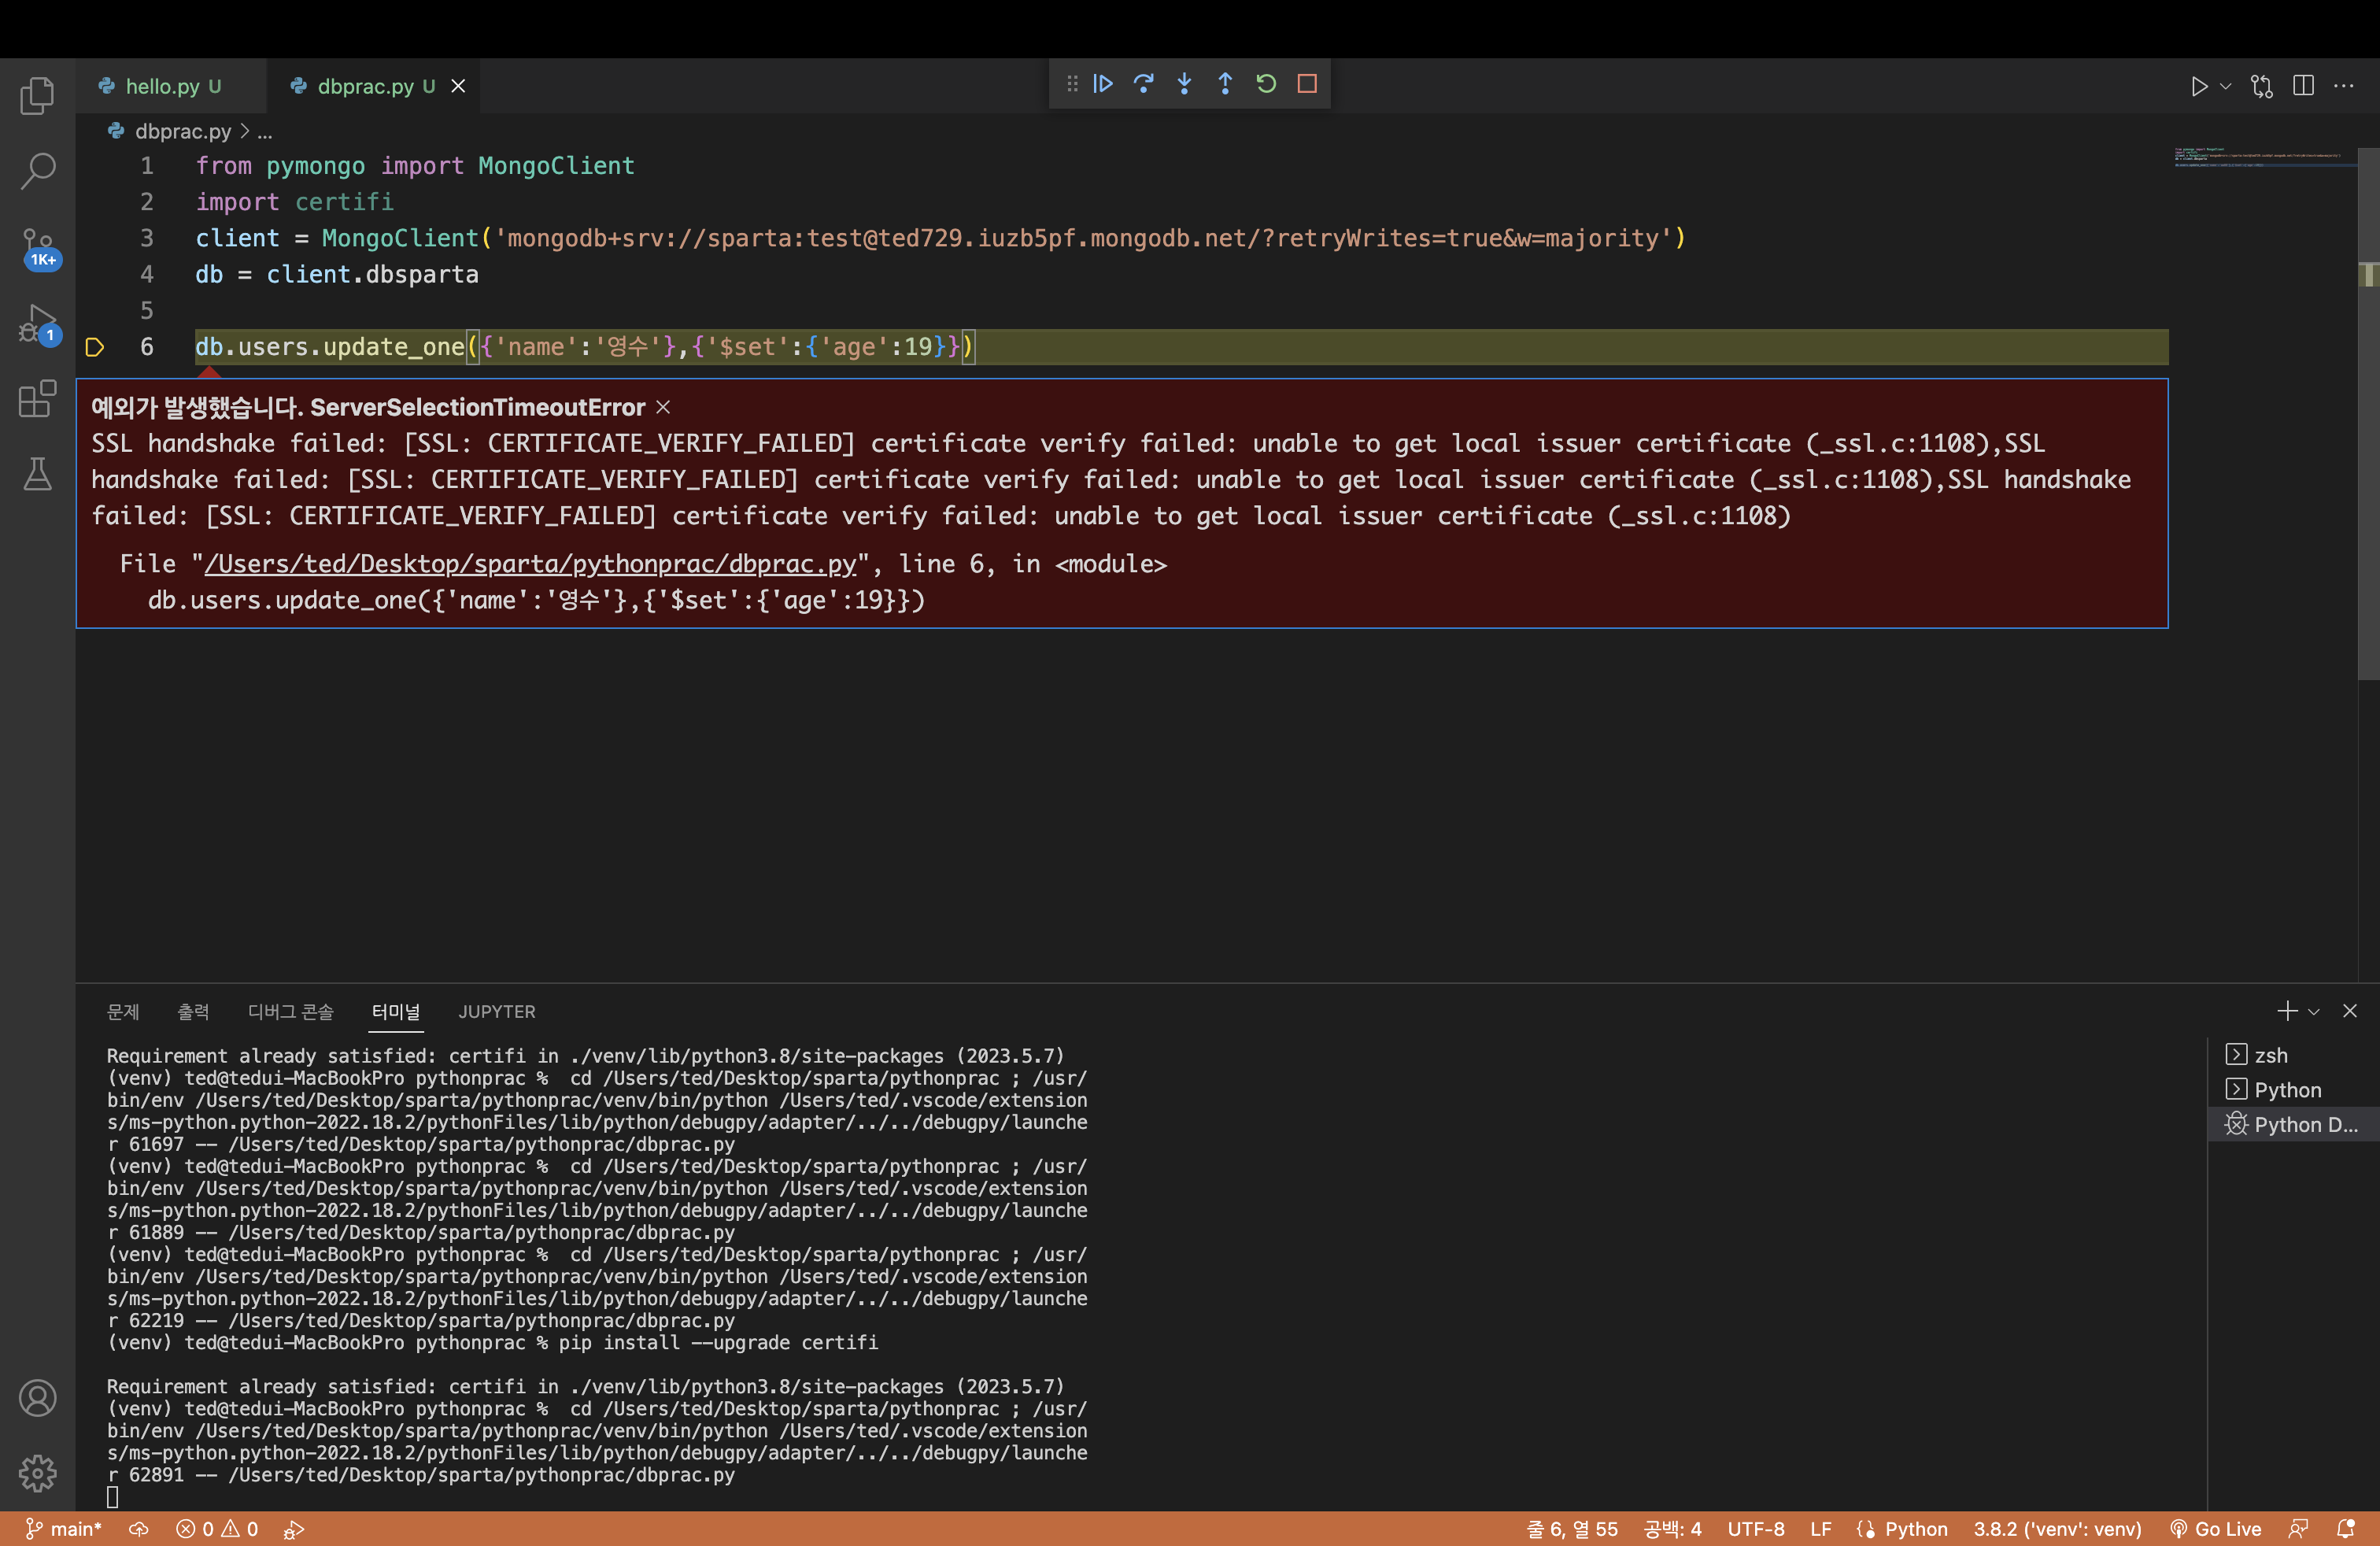2380x1546 pixels.
Task: Step out in the debug toolbar
Action: click(1225, 84)
